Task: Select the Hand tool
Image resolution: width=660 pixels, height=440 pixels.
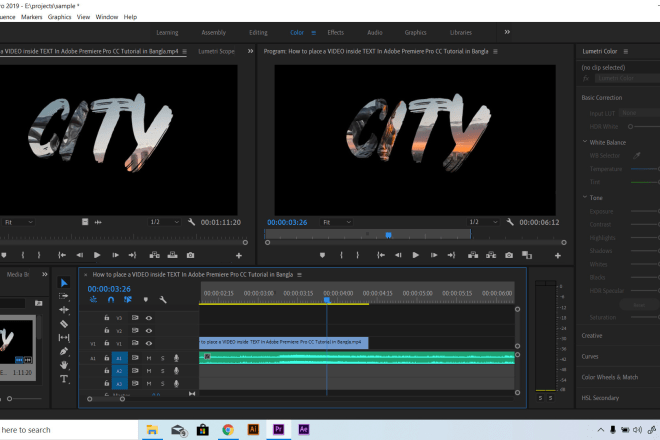Action: pos(64,365)
